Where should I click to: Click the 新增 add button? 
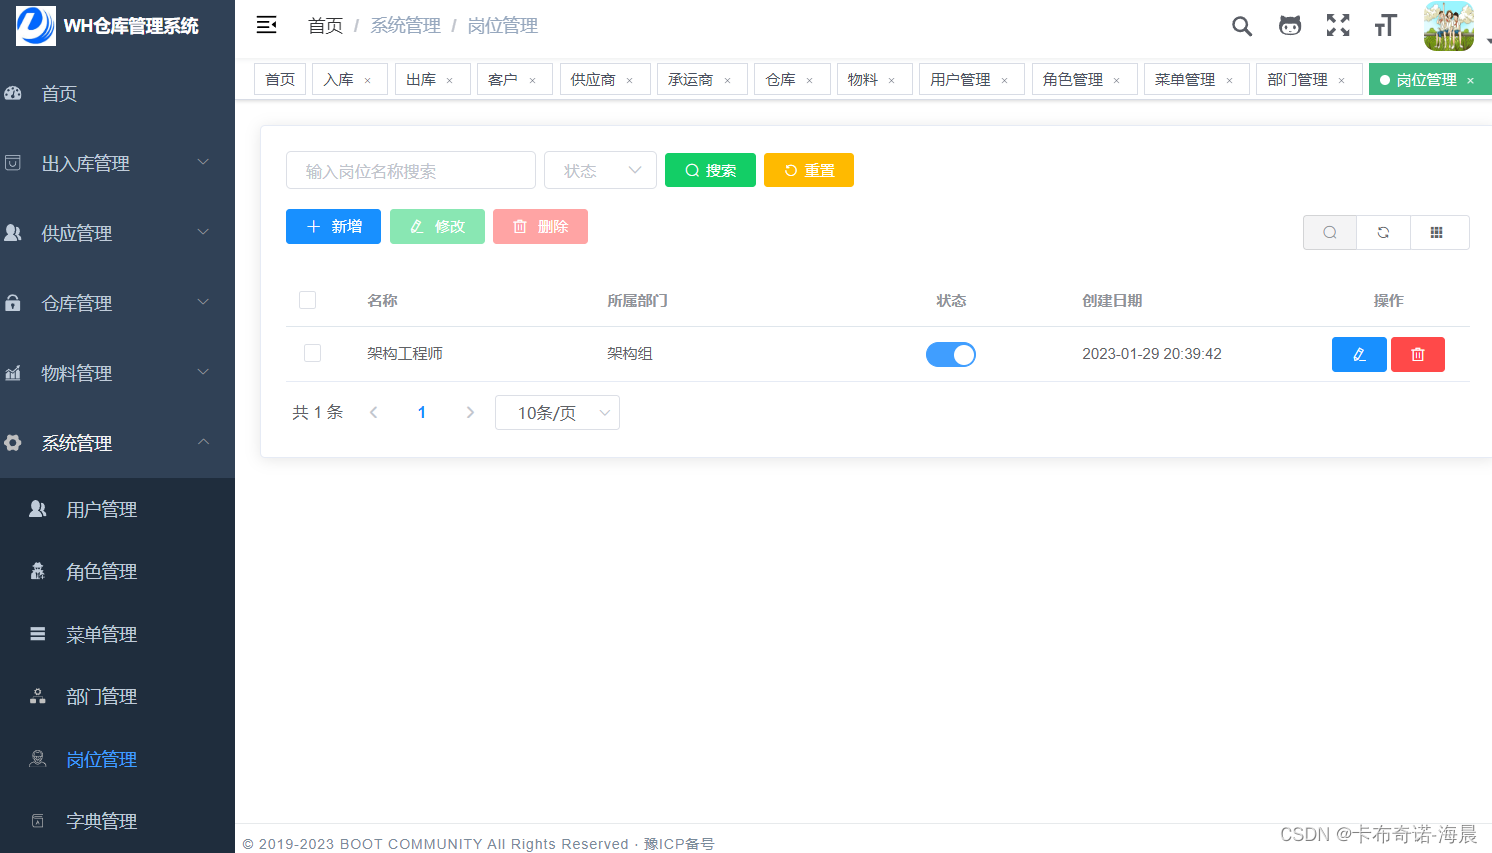(x=333, y=226)
